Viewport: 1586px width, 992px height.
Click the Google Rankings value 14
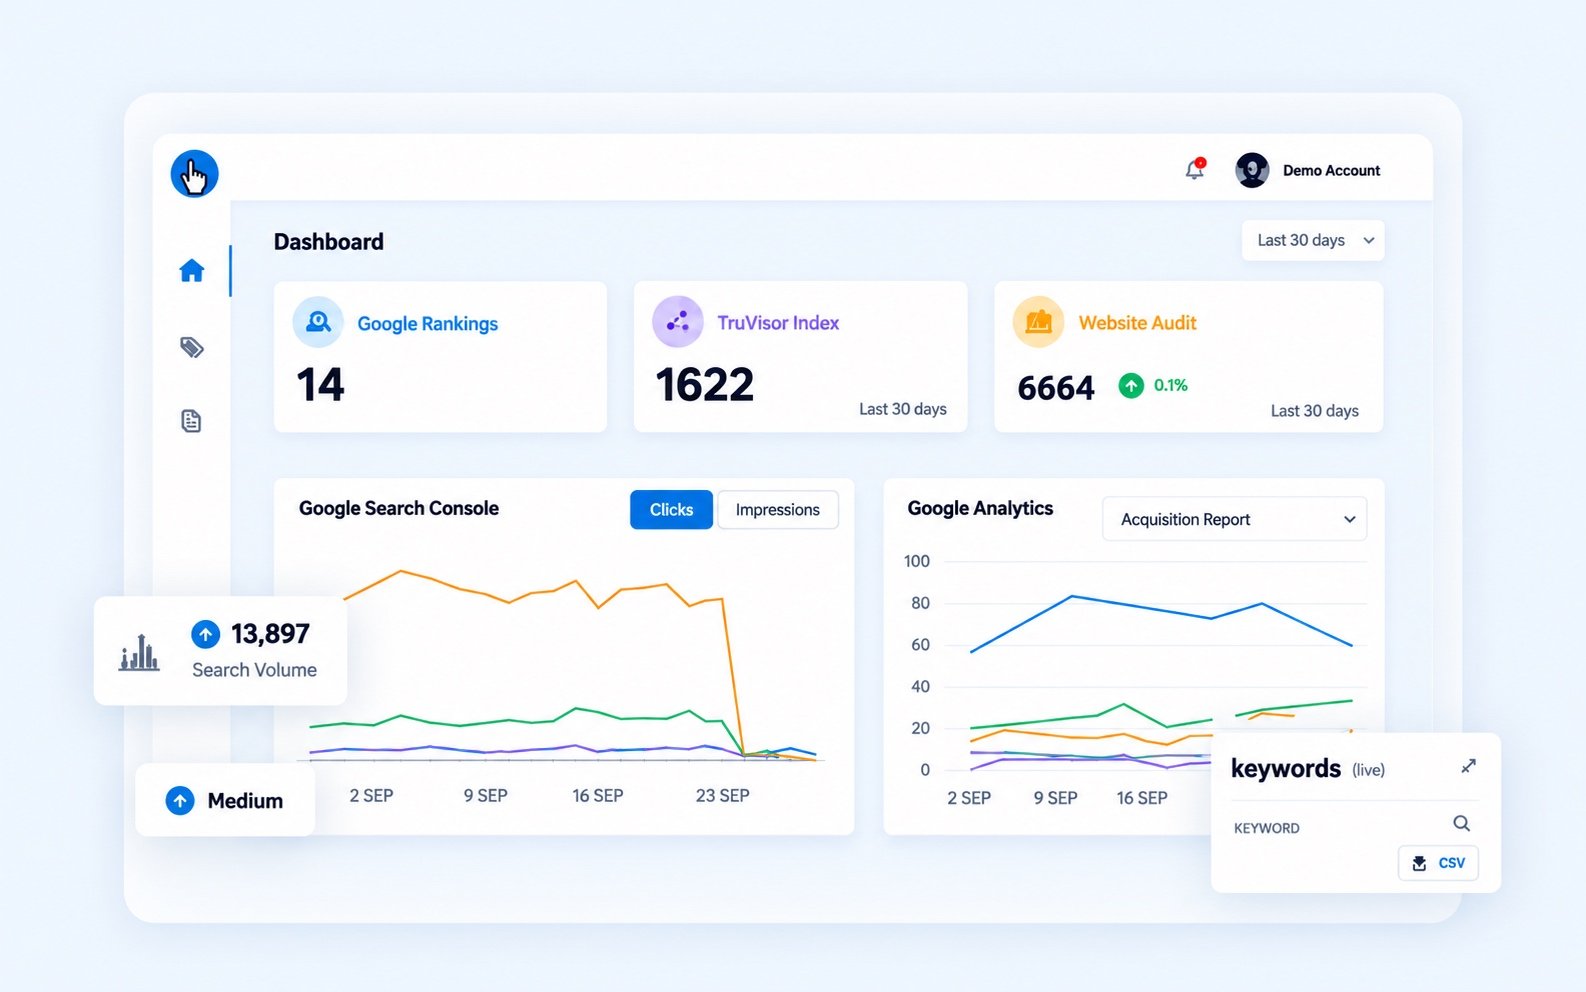coord(320,385)
